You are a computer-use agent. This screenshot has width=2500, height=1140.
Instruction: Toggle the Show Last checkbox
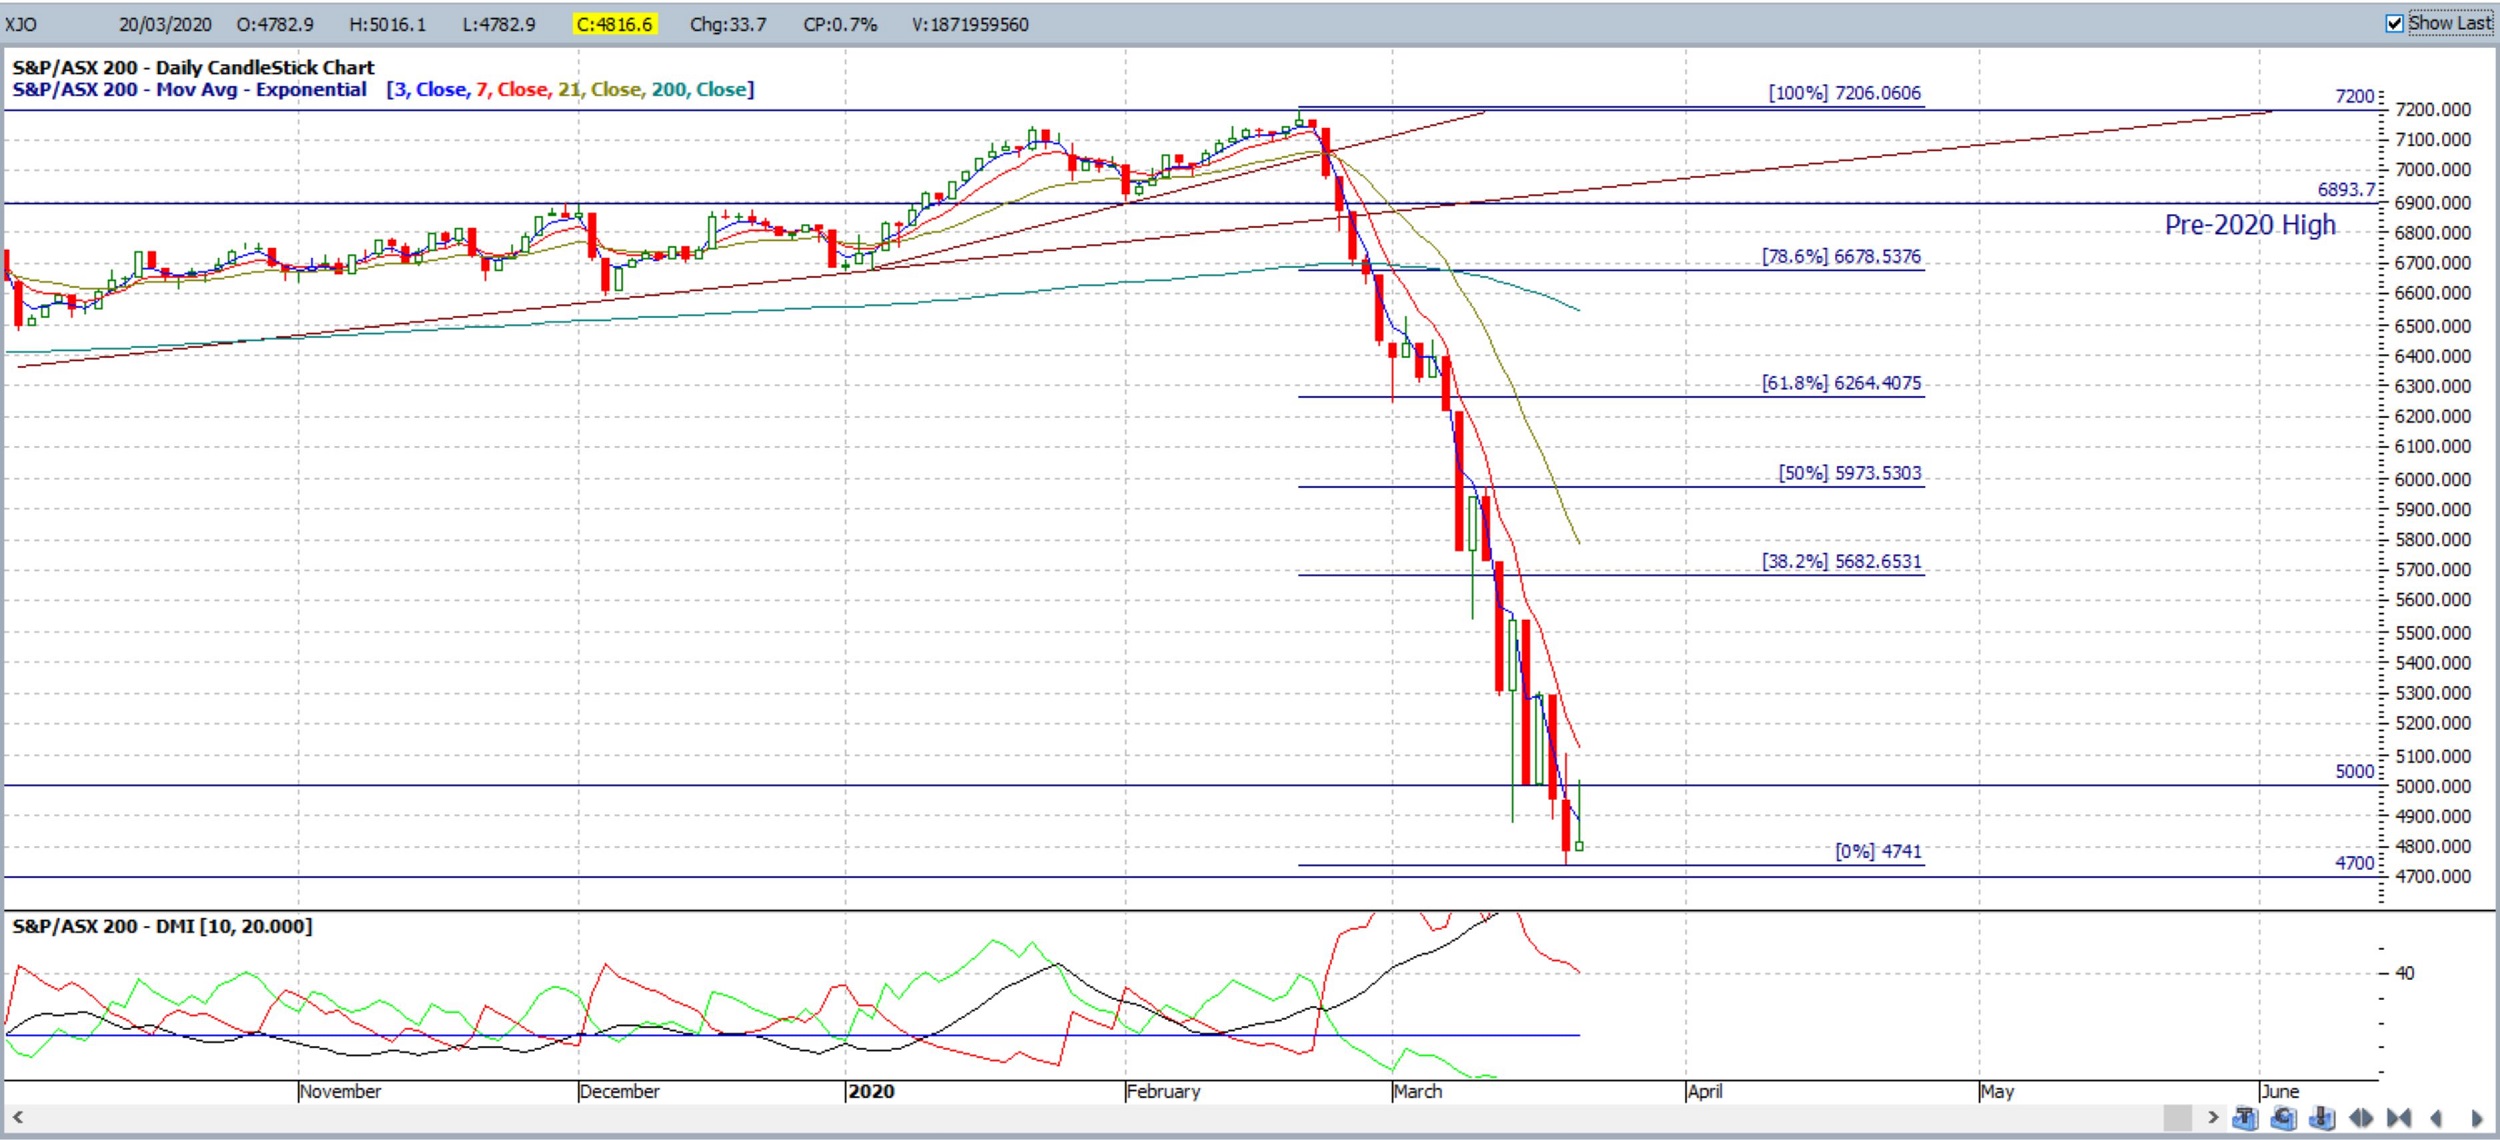pyautogui.click(x=2394, y=23)
